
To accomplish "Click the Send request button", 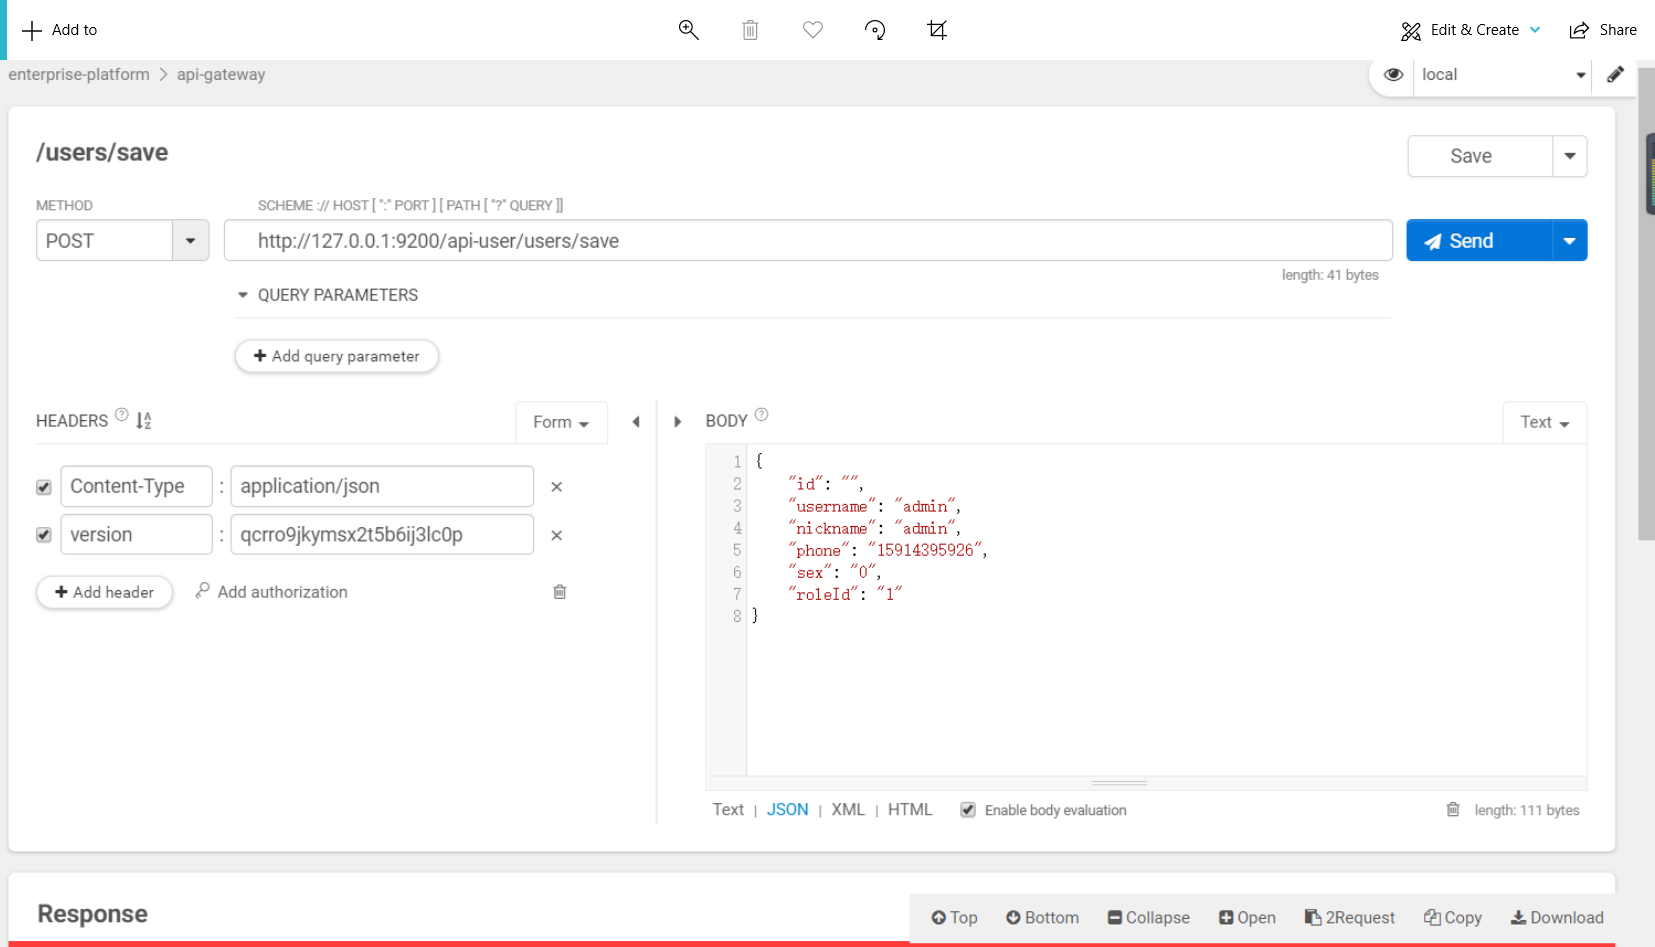I will click(x=1479, y=241).
